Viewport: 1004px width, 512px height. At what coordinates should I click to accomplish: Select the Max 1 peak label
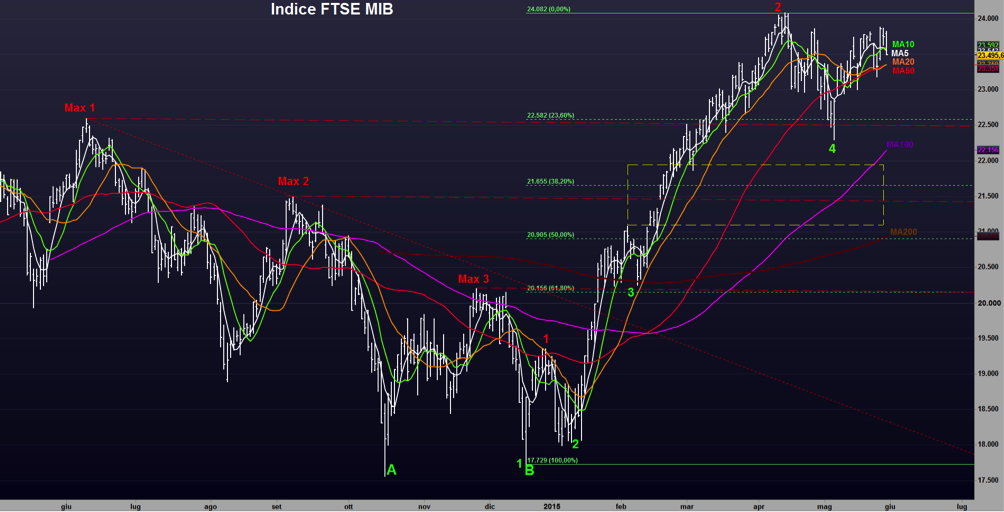click(x=79, y=108)
